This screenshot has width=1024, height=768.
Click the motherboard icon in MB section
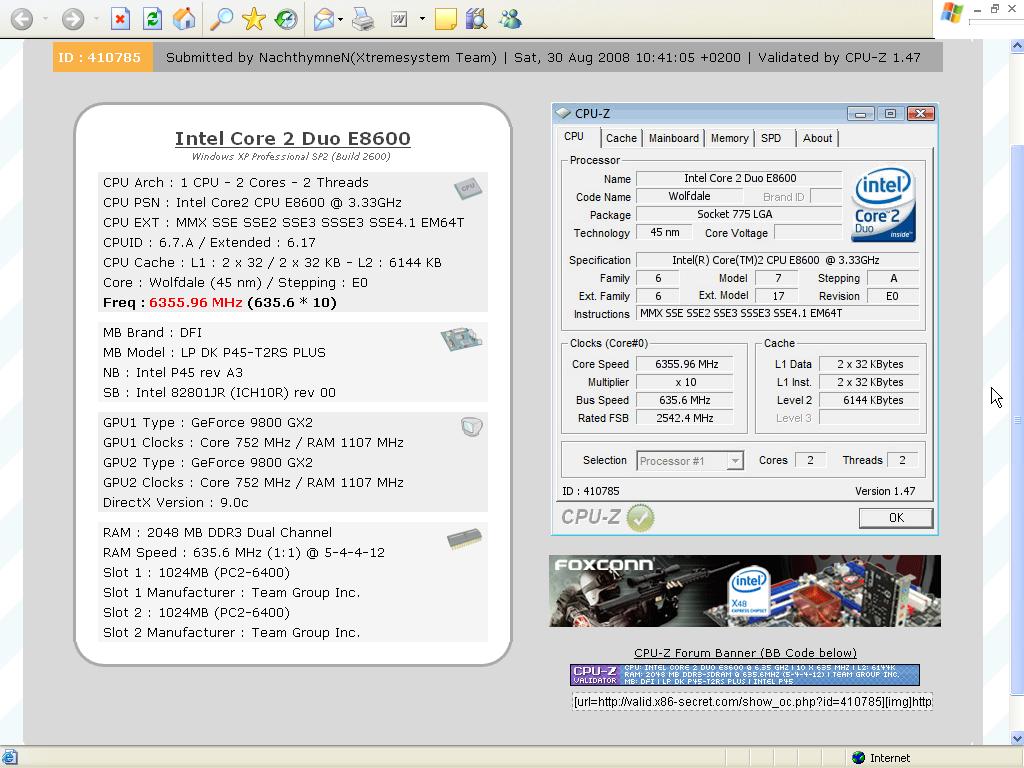tap(460, 339)
